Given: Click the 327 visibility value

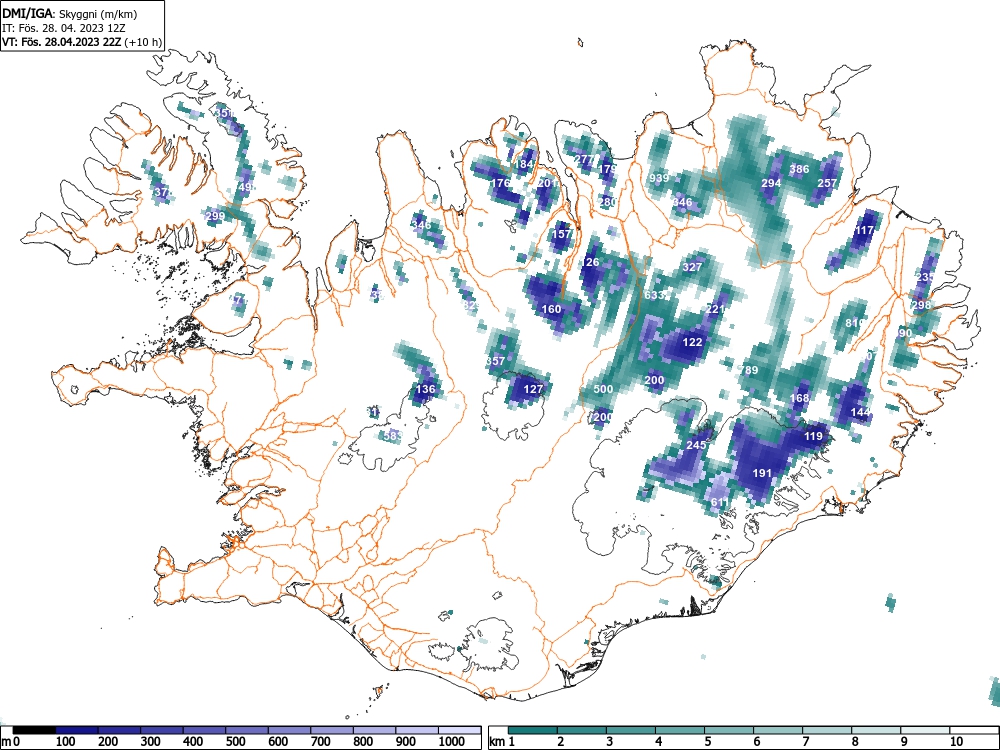Looking at the screenshot, I should pos(692,267).
